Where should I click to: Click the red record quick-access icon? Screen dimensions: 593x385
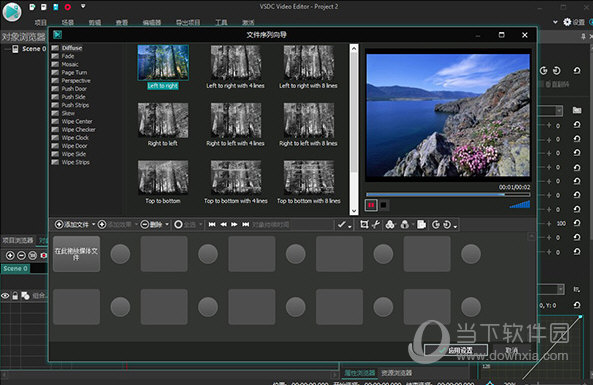tap(68, 7)
